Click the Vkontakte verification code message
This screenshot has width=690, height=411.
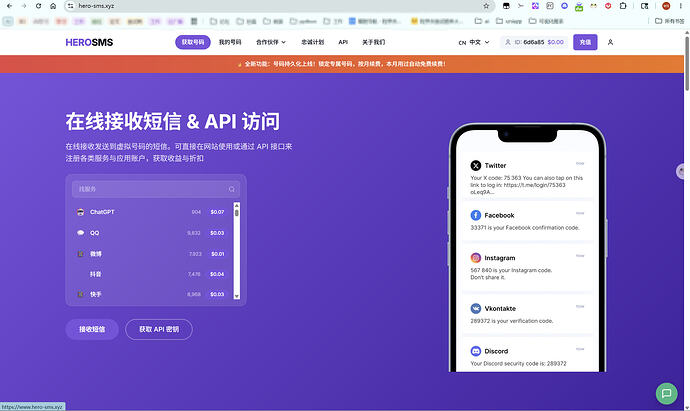click(512, 321)
